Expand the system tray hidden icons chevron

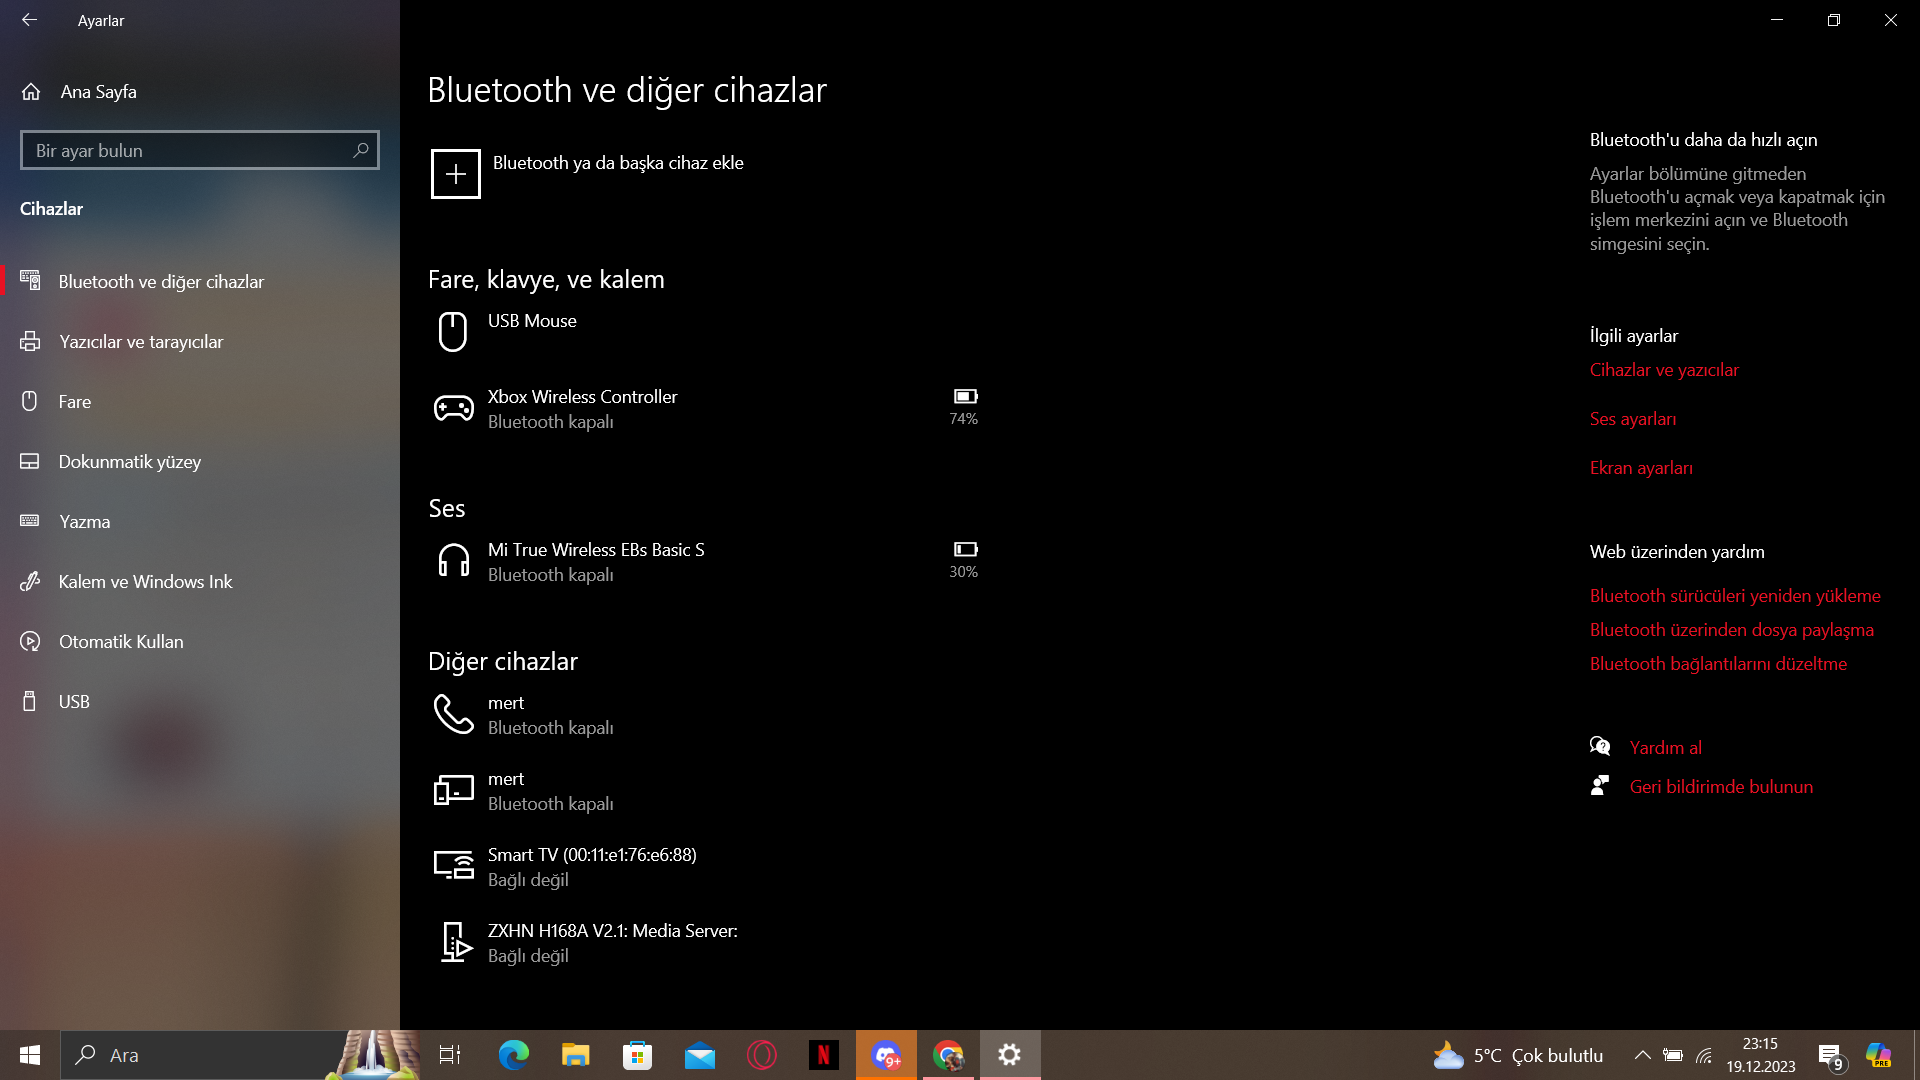[1642, 1055]
